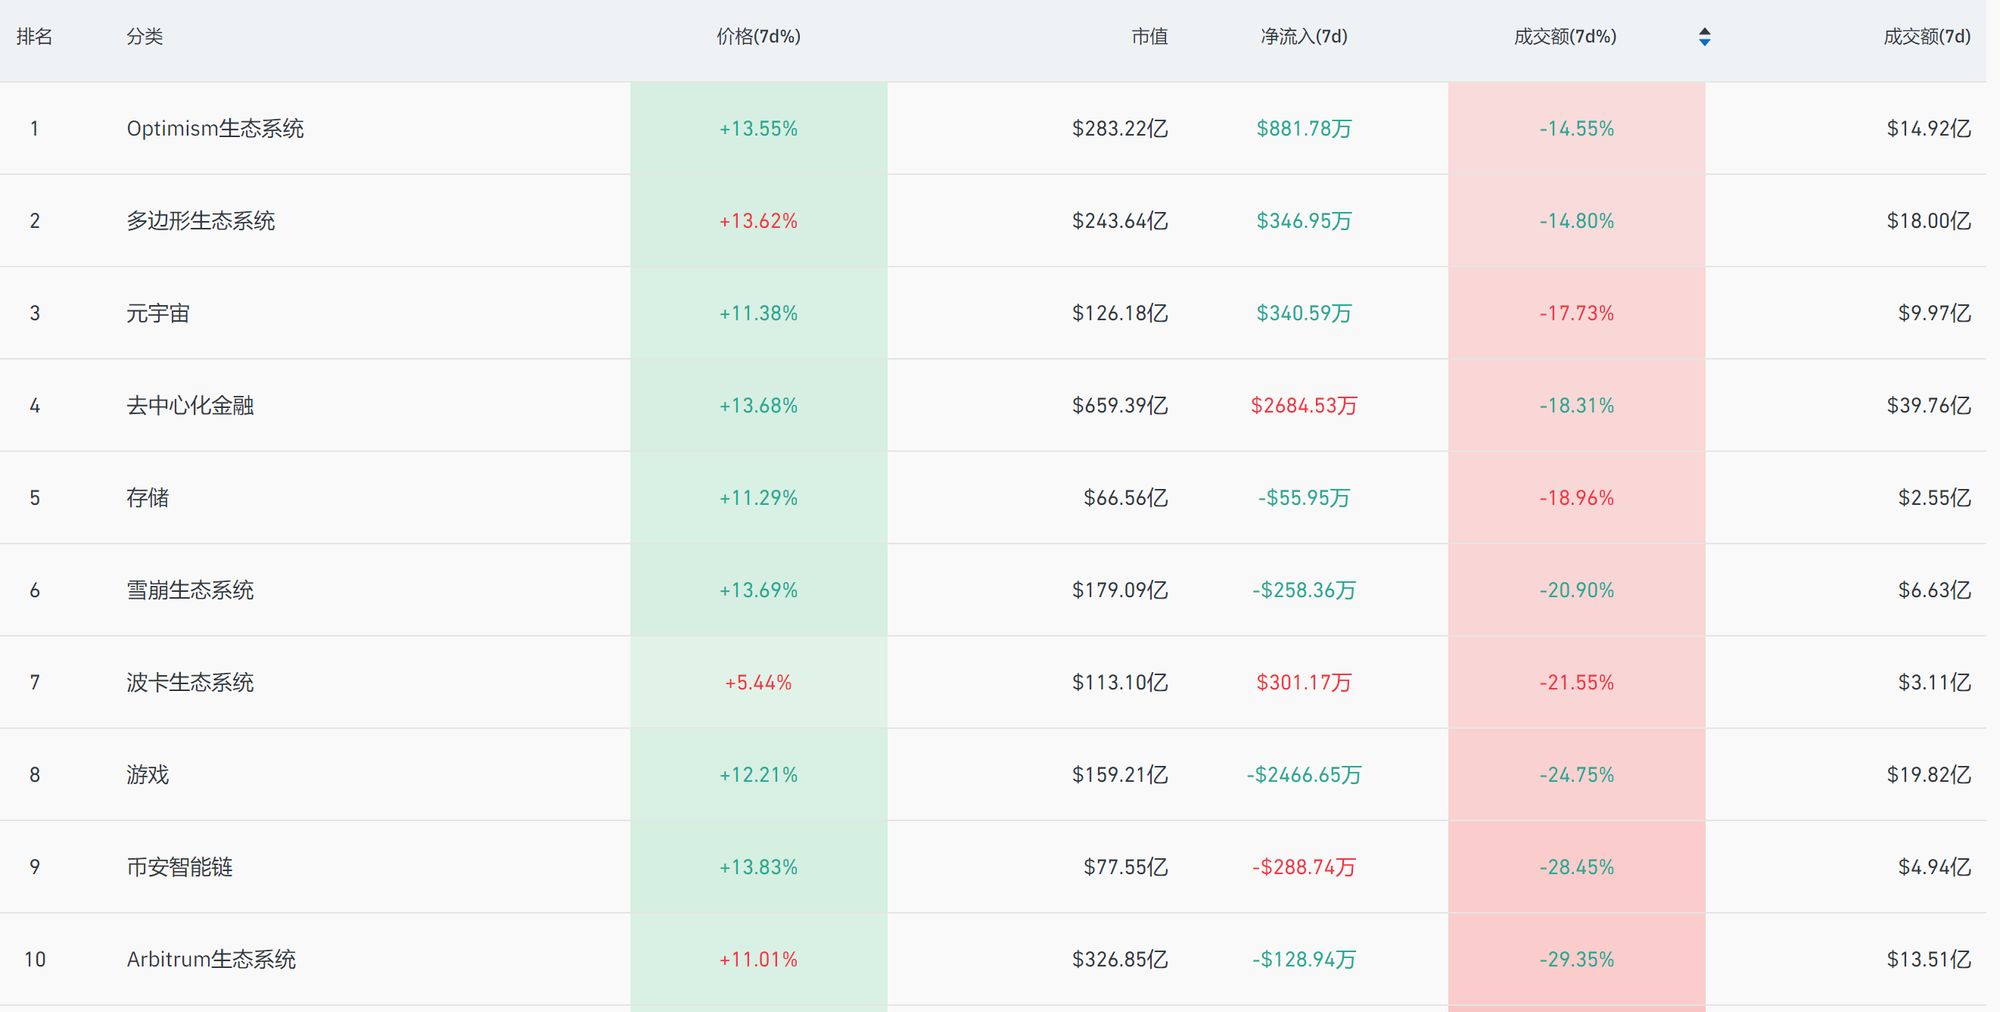Select the 游戏 category row
The height and width of the screenshot is (1012, 2000).
click(148, 775)
